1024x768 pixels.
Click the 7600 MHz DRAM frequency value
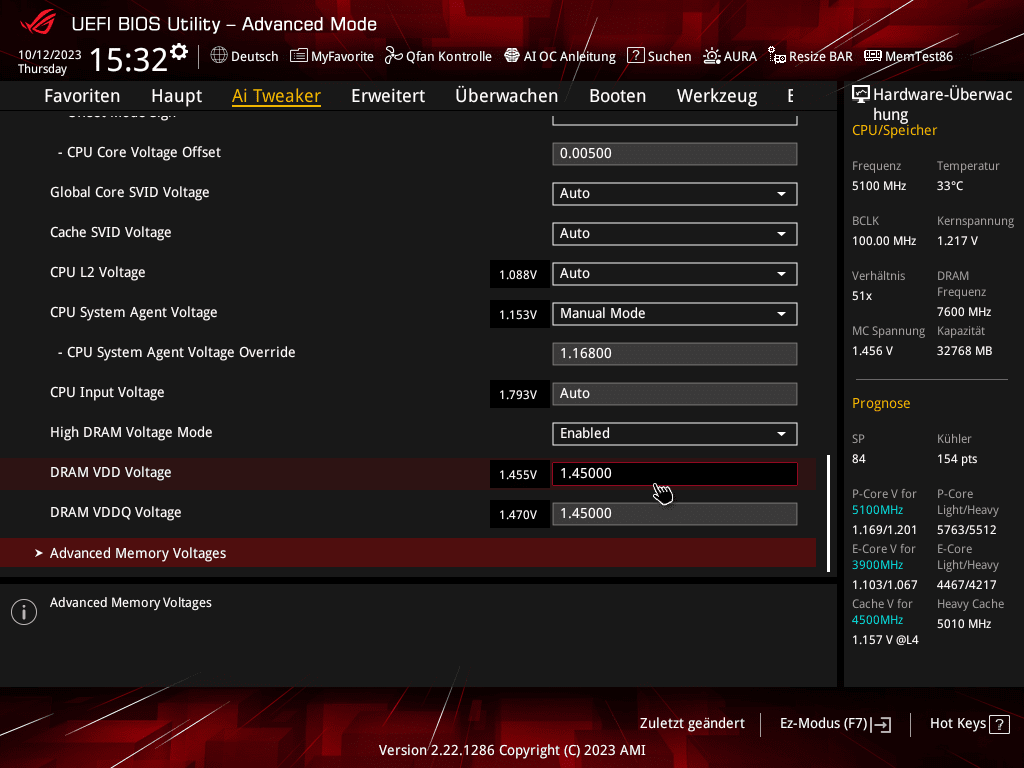[964, 312]
